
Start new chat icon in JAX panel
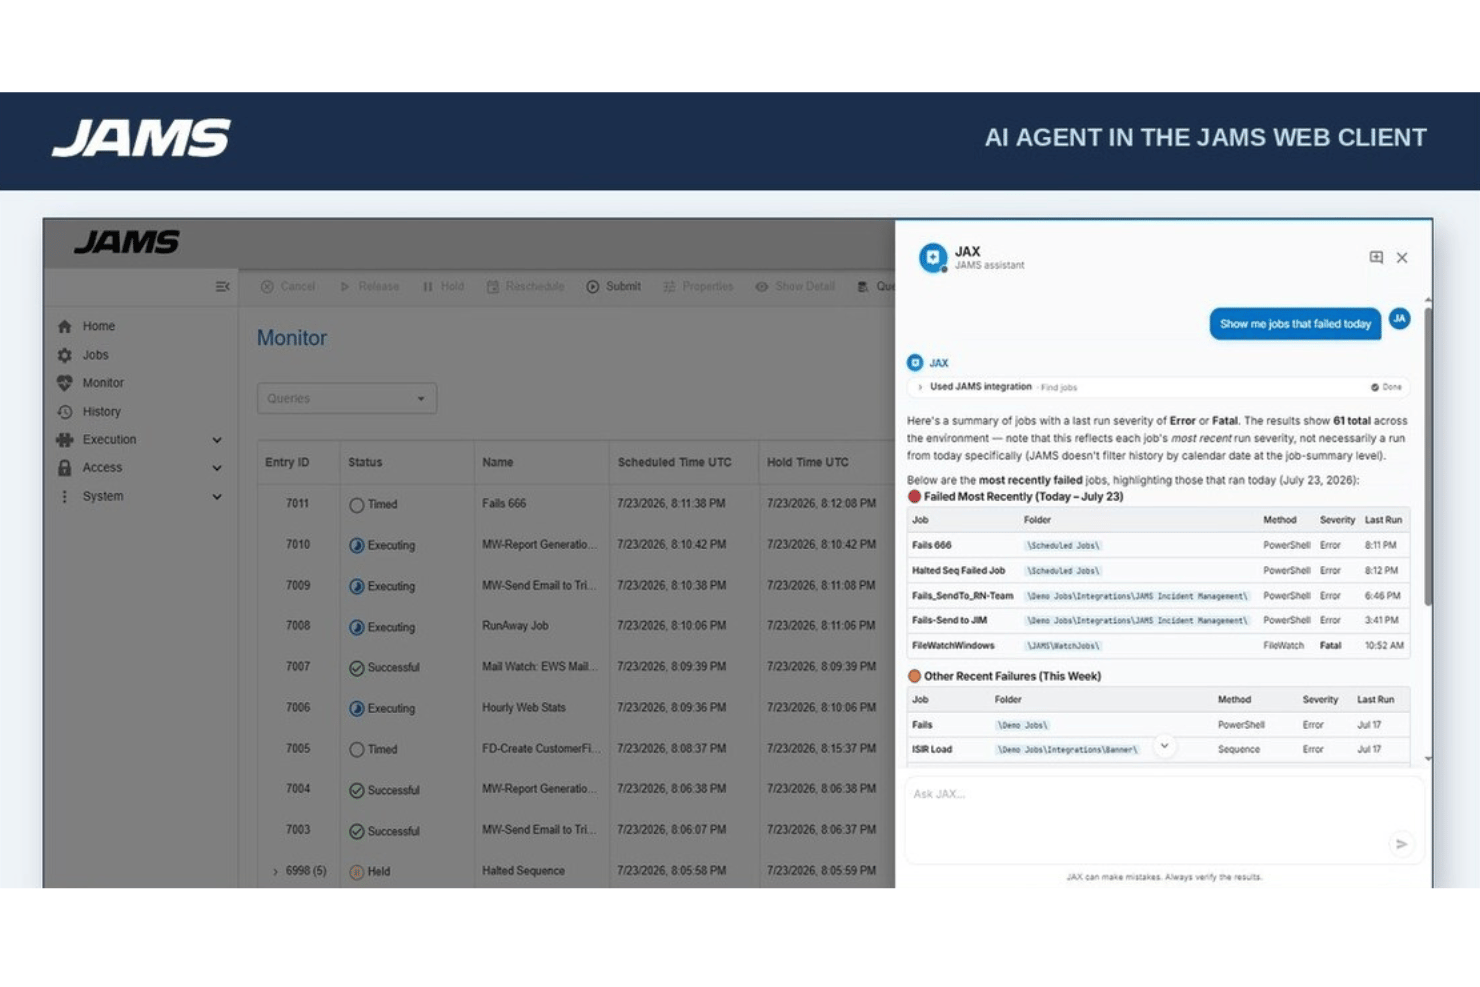point(1376,258)
